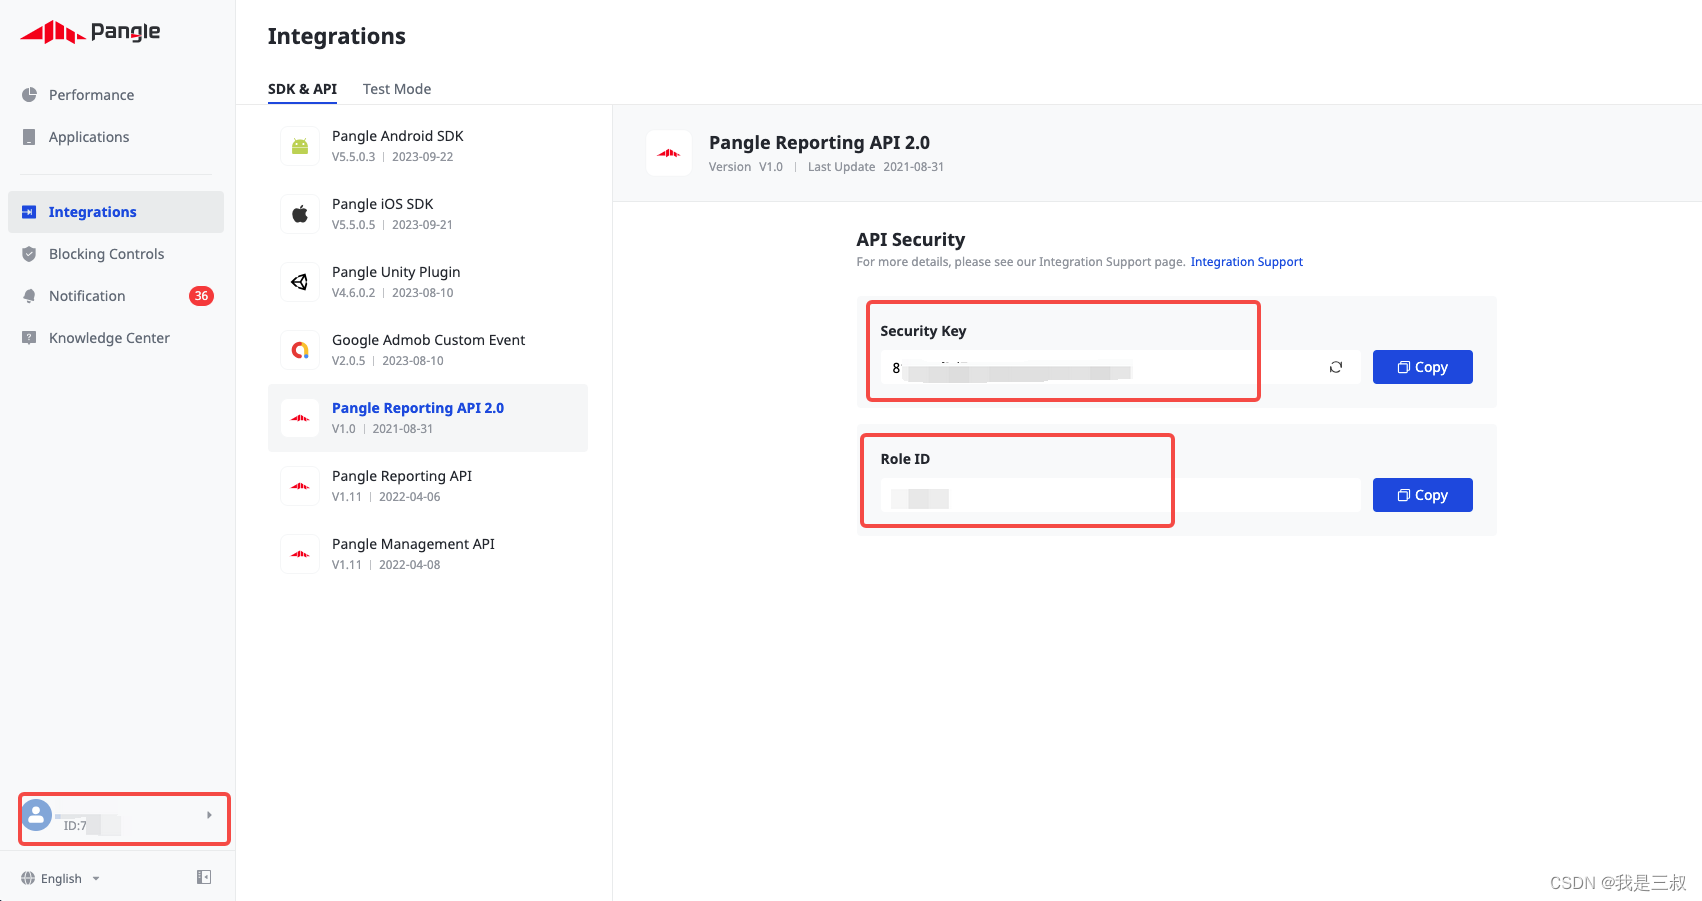Select Google Admob Custom Event entry
1702x901 pixels.
click(428, 350)
